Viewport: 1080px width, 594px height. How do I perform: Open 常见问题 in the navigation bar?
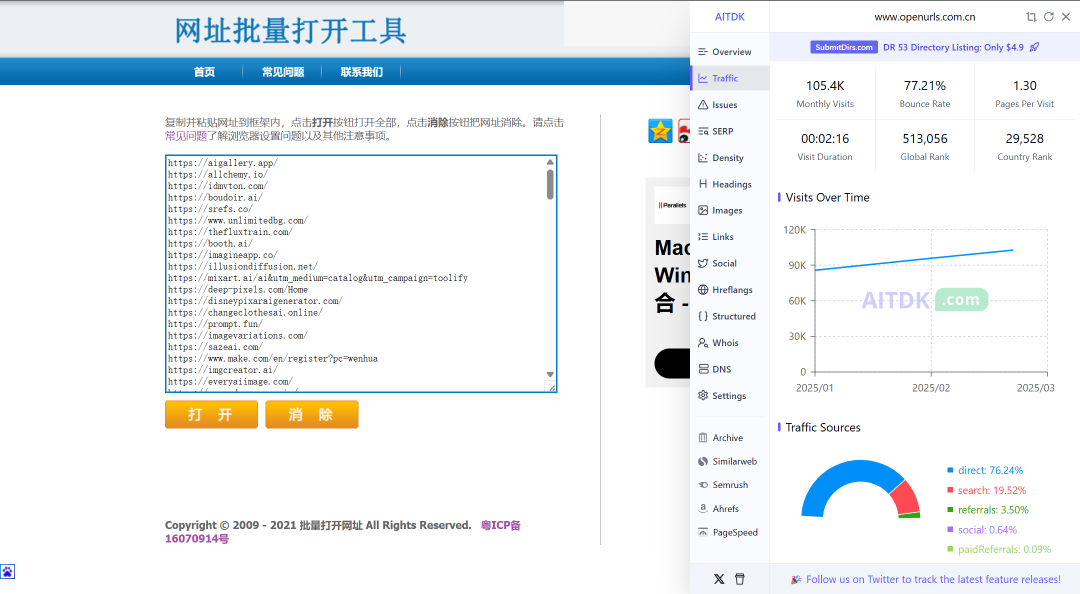click(282, 72)
